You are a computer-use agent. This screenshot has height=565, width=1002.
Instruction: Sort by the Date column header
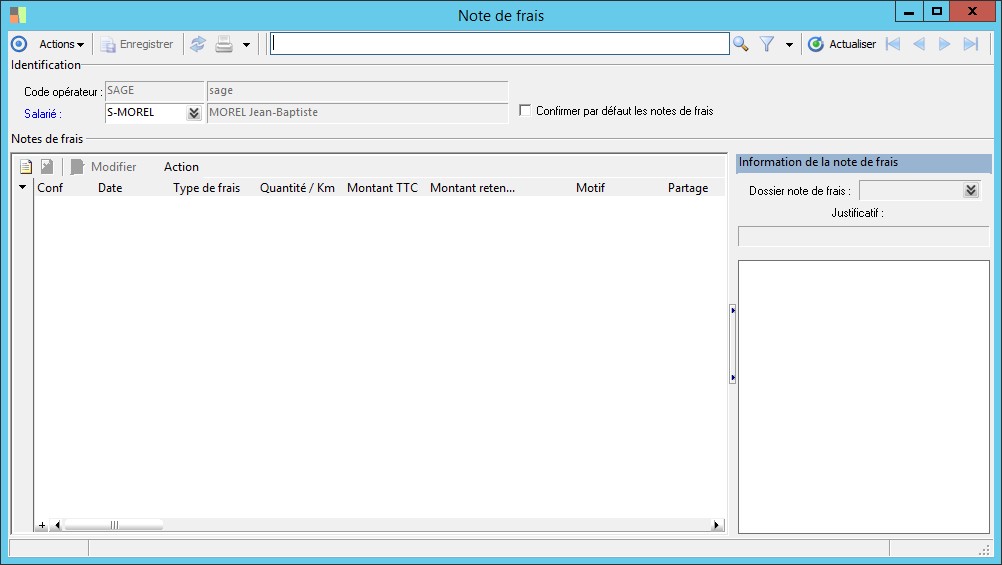tap(110, 188)
